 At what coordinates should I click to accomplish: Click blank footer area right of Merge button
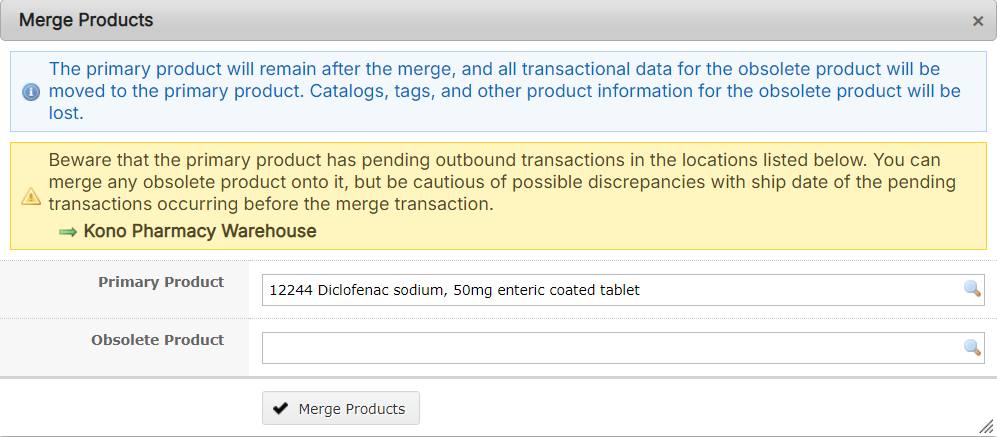(x=700, y=408)
